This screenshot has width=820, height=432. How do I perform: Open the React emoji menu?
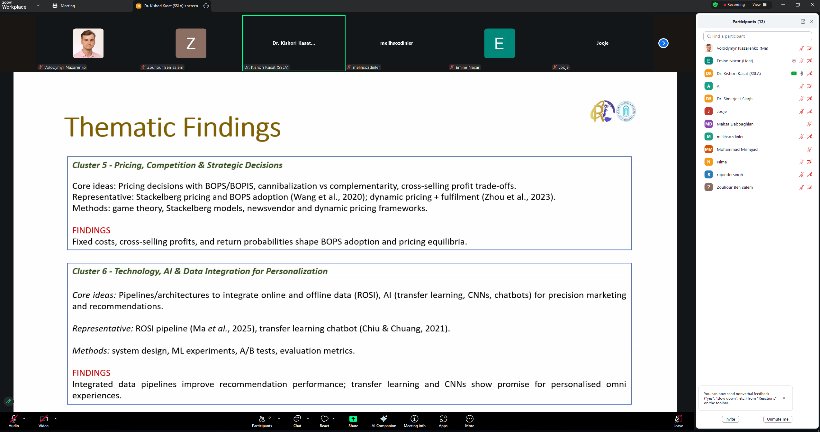[325, 421]
